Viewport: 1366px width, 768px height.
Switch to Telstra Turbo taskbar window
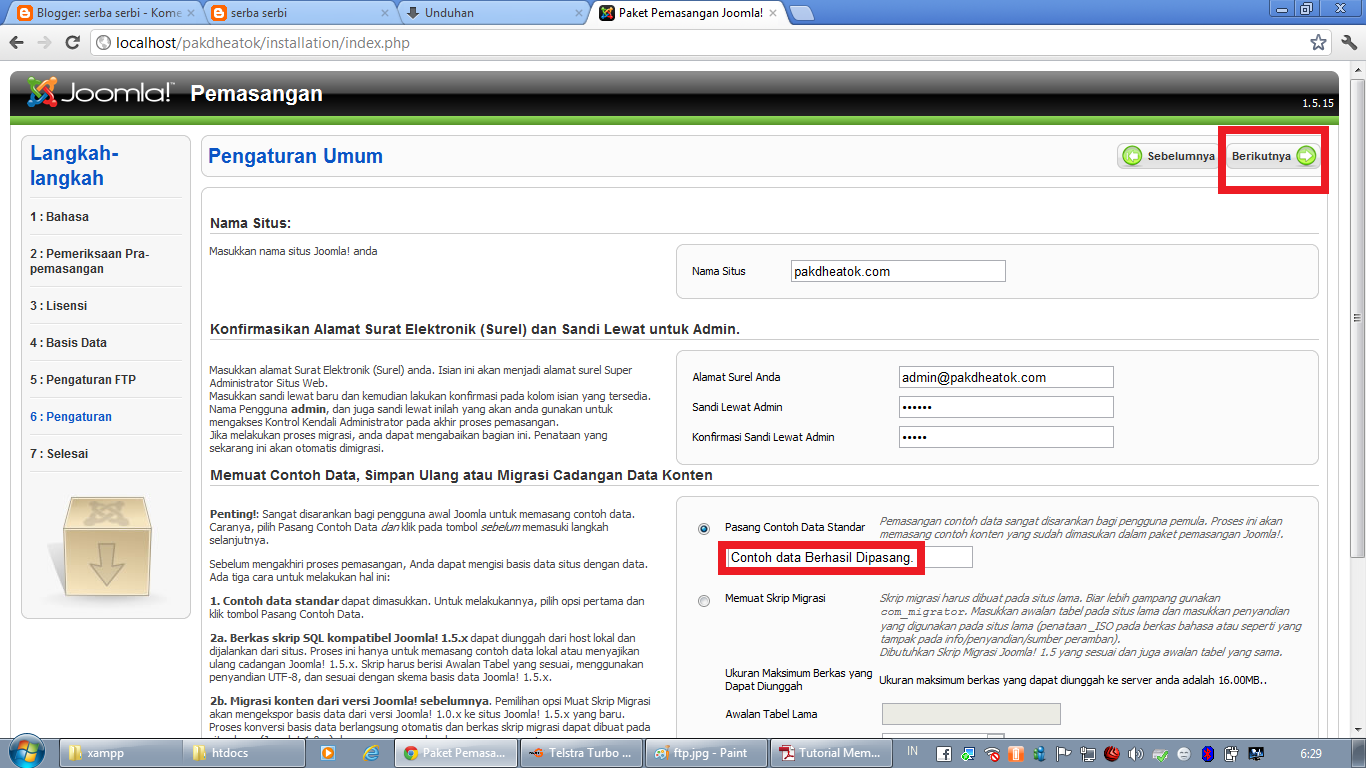point(582,753)
